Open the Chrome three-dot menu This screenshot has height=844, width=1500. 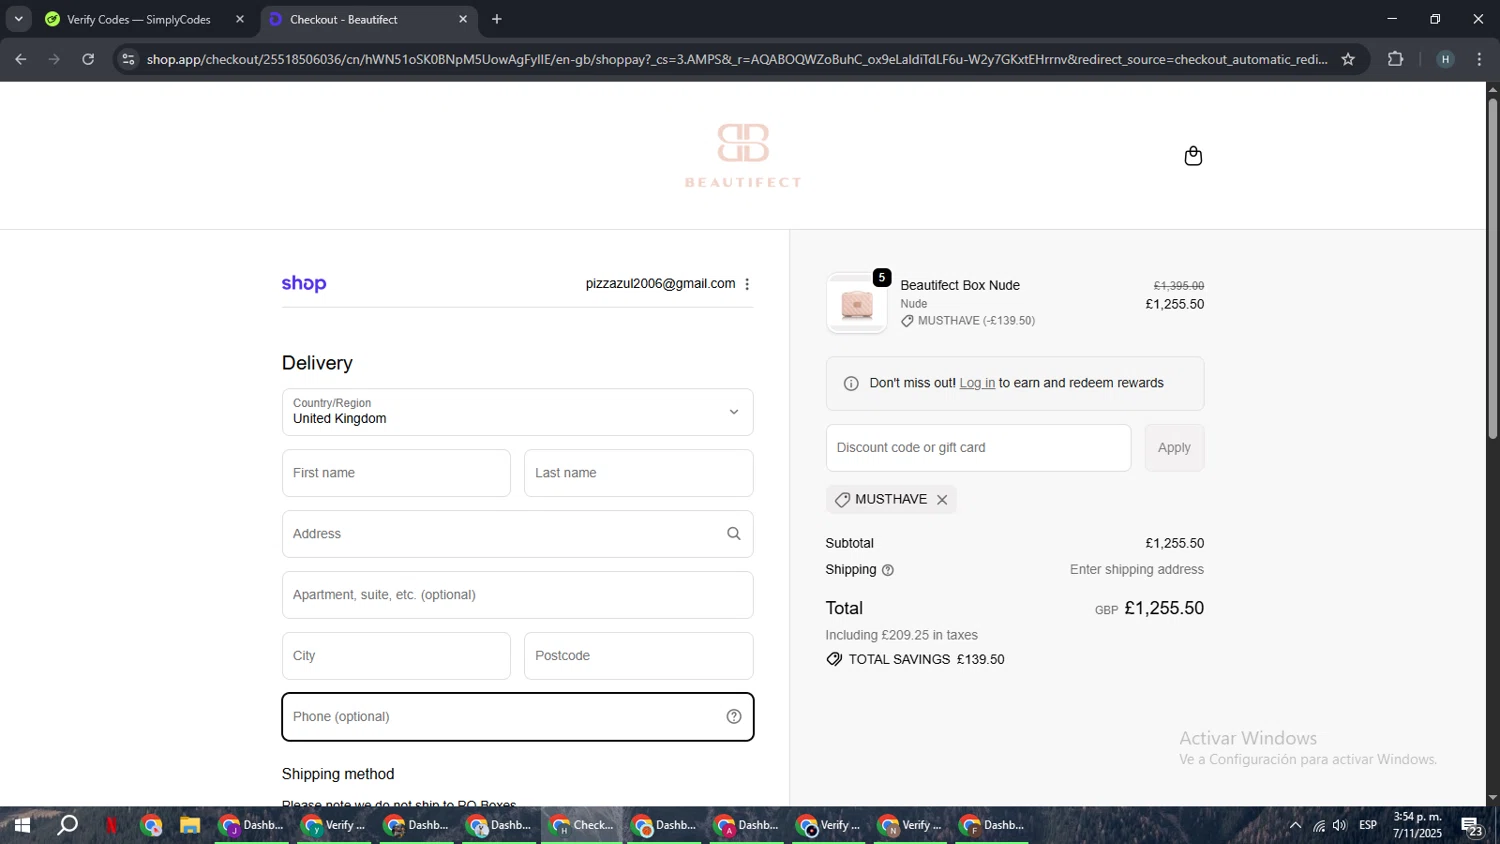1480,59
